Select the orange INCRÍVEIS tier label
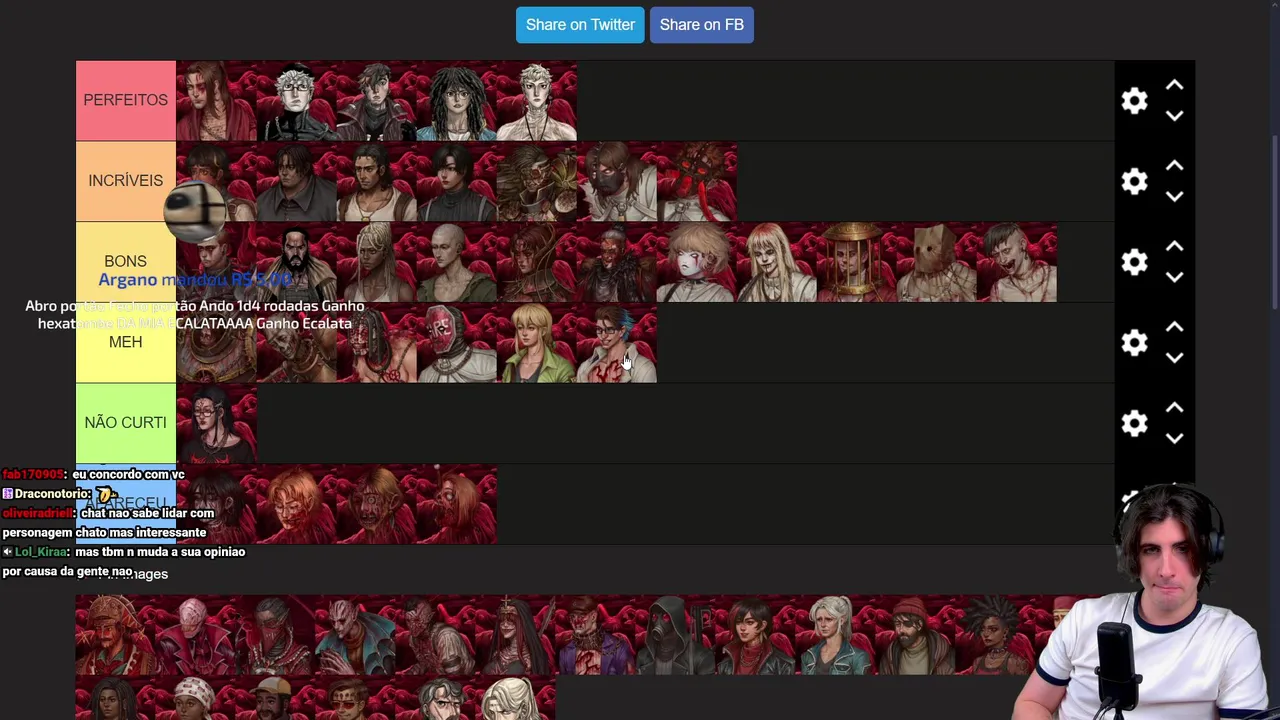The image size is (1280, 720). tap(126, 181)
